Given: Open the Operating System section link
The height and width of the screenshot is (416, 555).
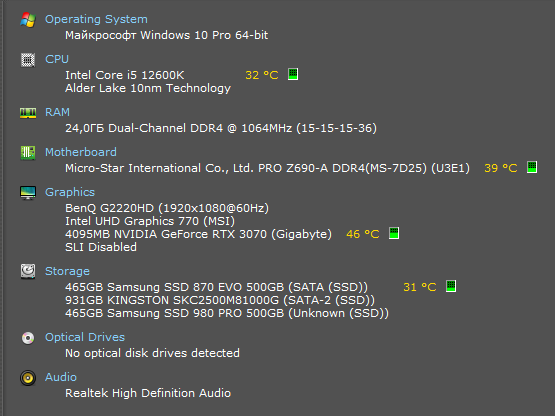Looking at the screenshot, I should [x=96, y=19].
